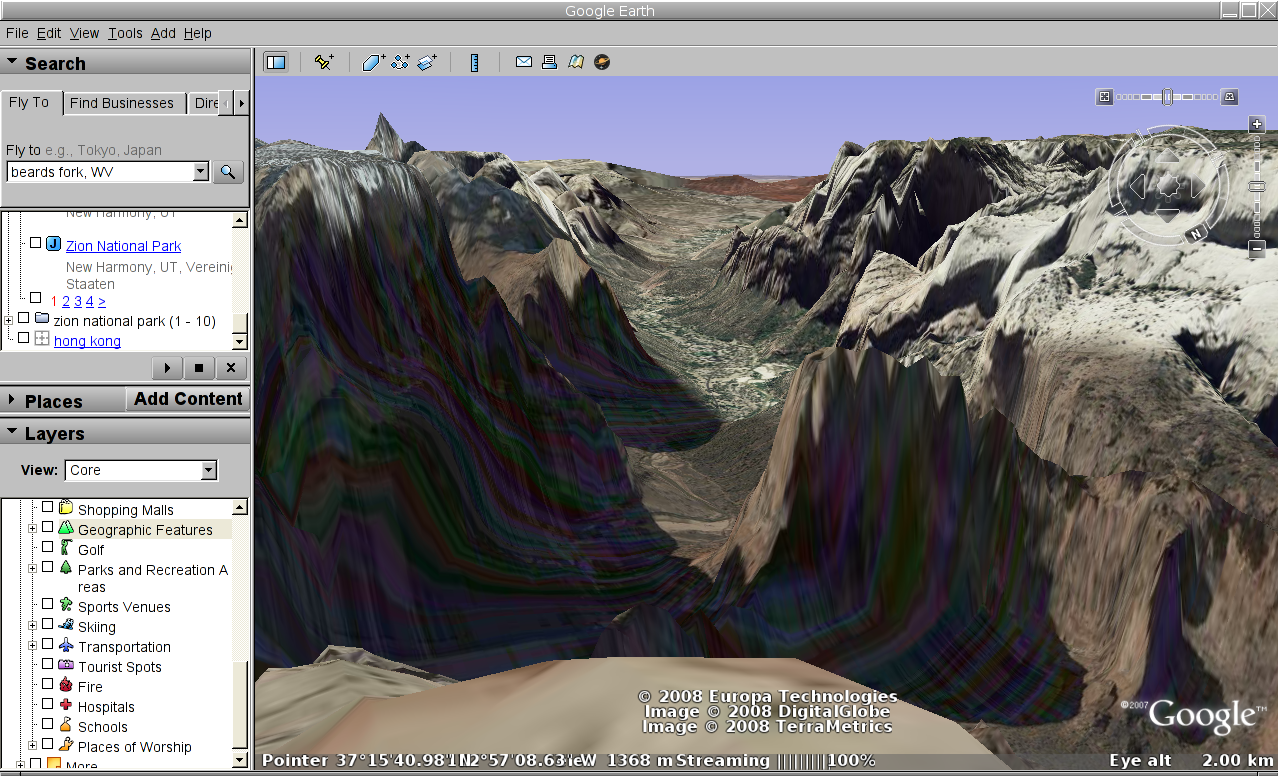
Task: Go to results page 2
Action: (66, 301)
